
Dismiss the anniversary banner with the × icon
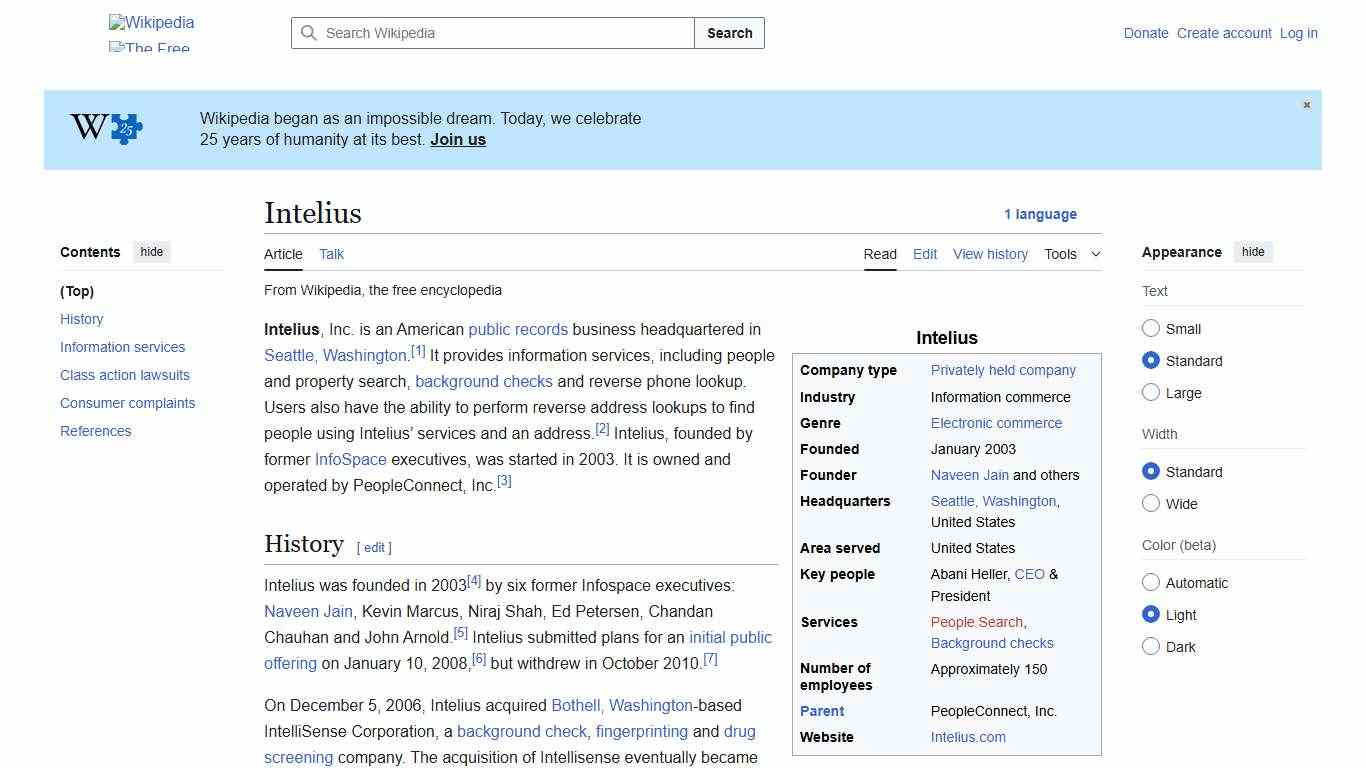point(1306,104)
